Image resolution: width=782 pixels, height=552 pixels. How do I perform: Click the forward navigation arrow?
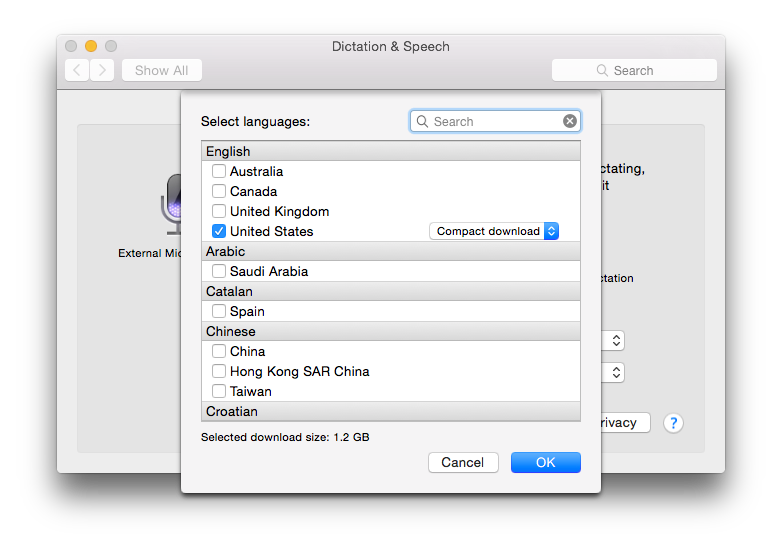(x=102, y=70)
